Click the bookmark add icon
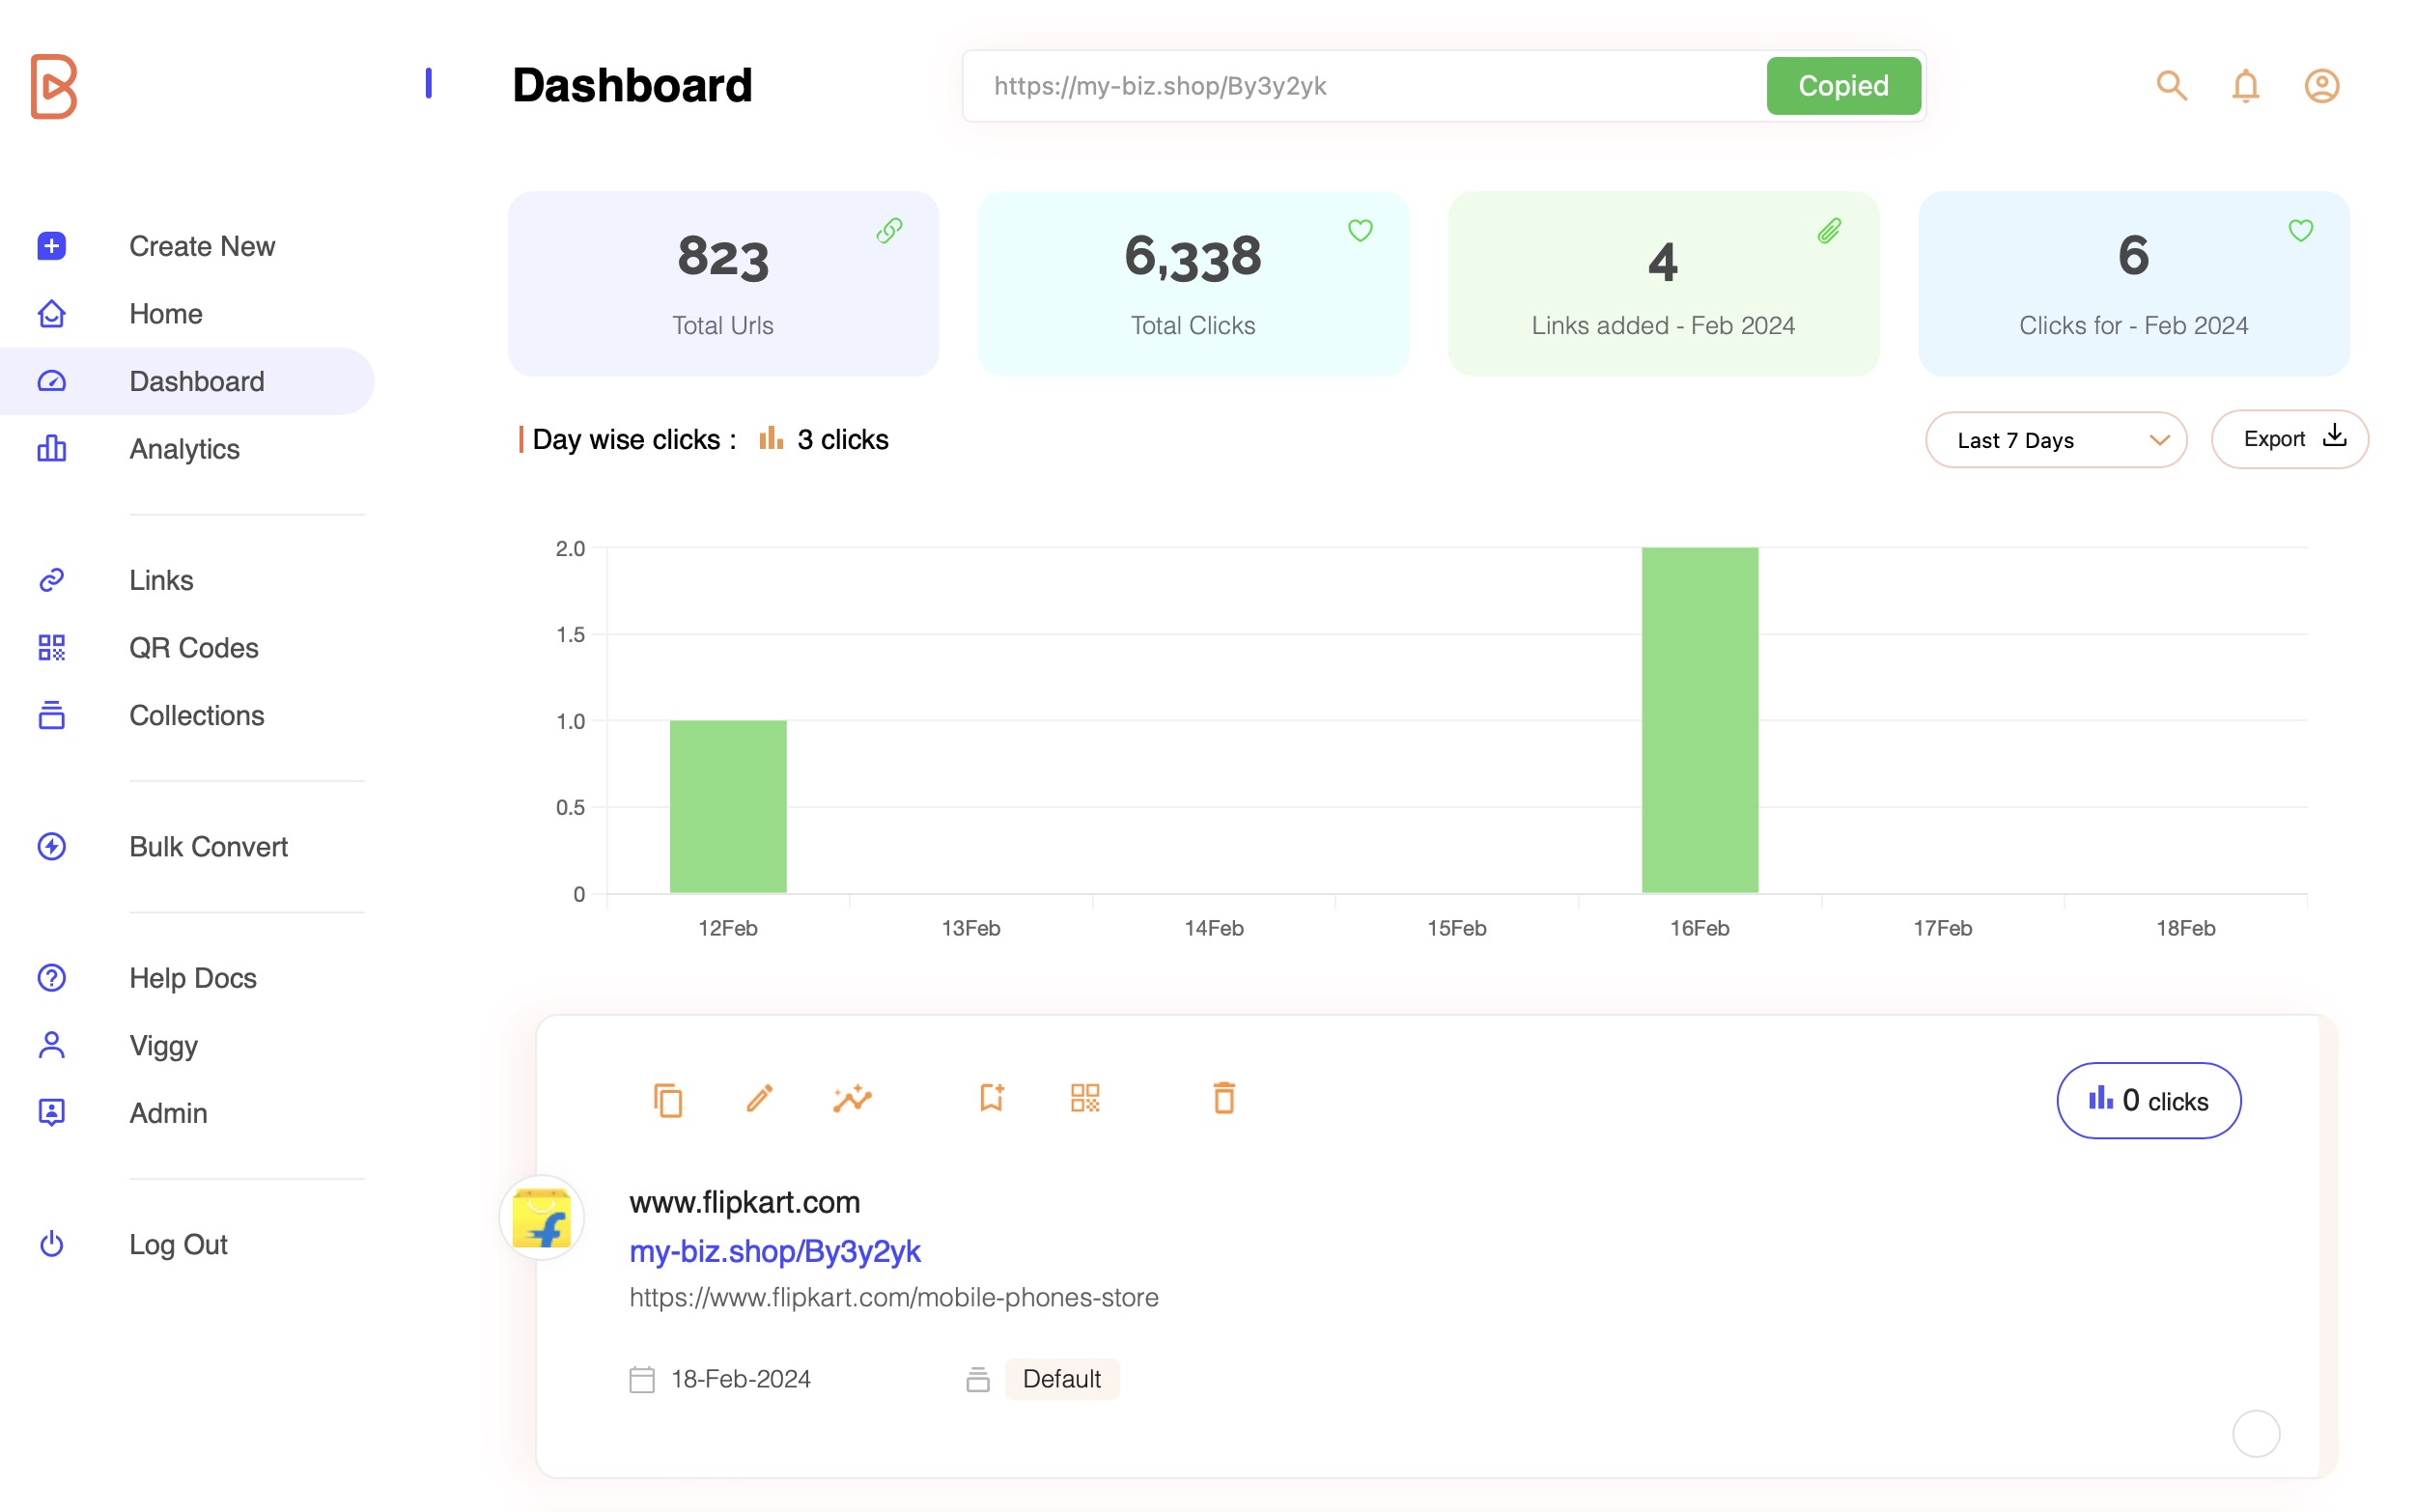 coord(991,1099)
